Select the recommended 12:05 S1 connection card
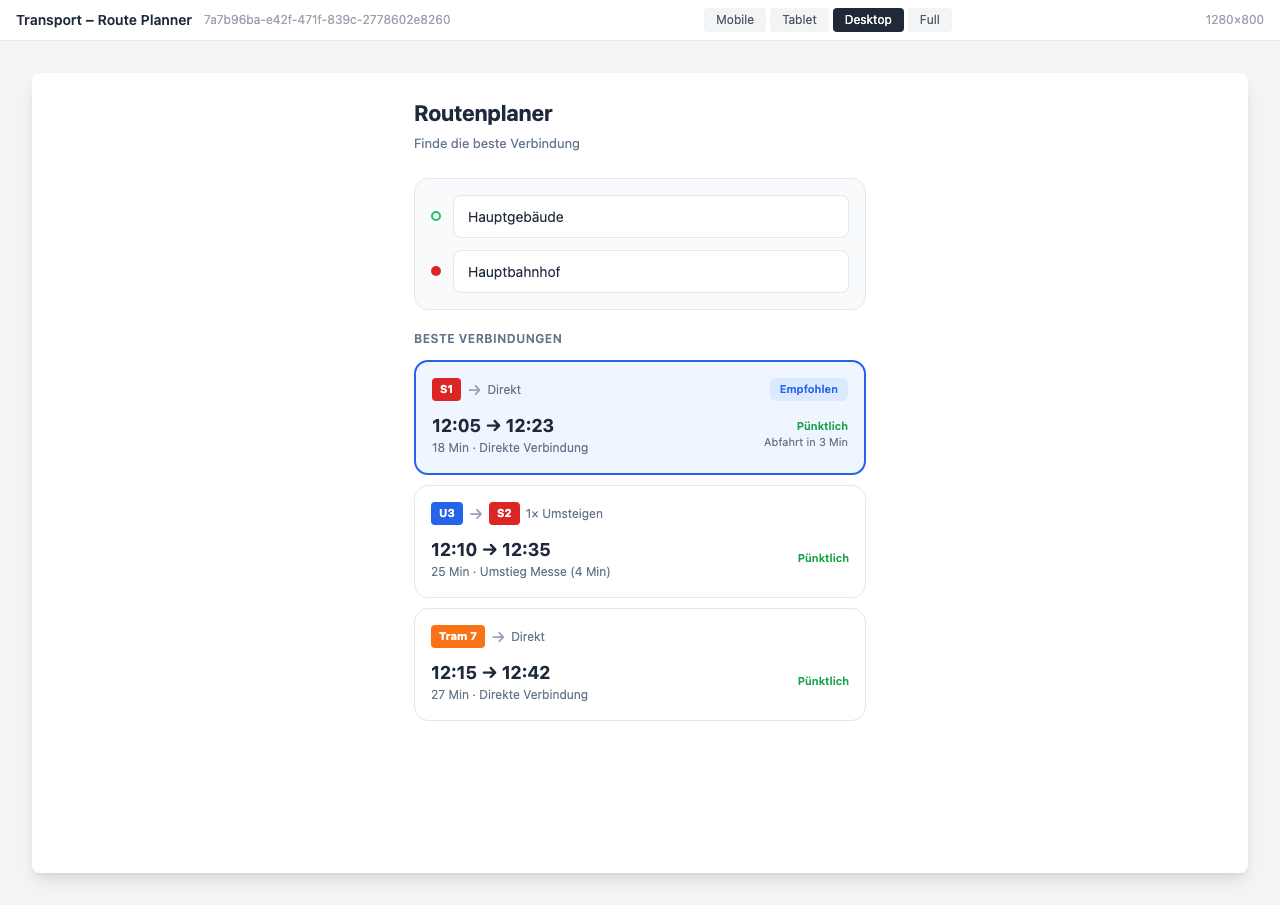 point(639,417)
